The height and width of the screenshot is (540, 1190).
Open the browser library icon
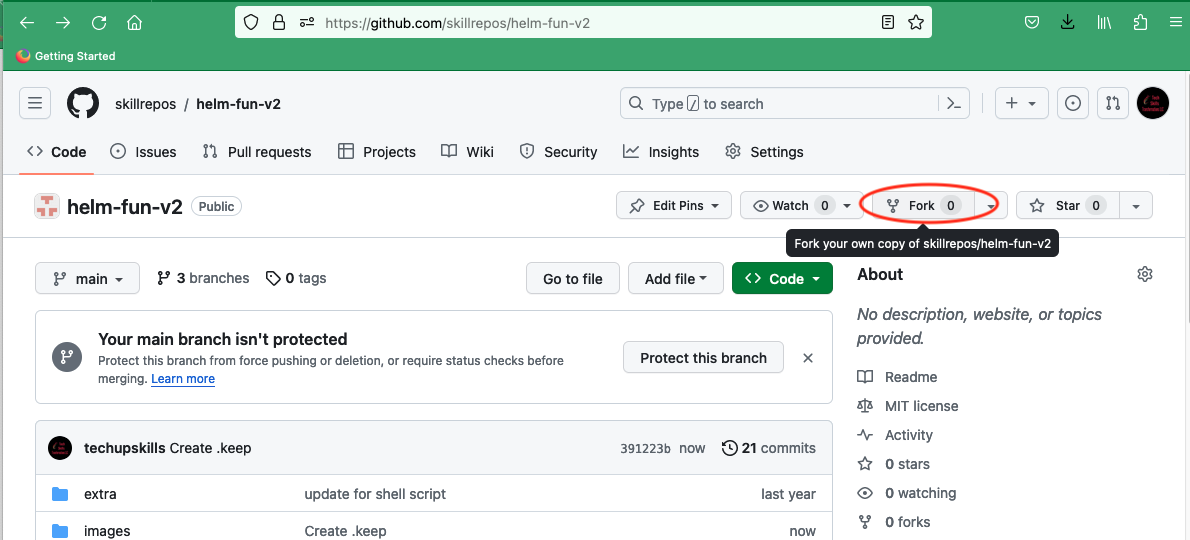(1104, 23)
